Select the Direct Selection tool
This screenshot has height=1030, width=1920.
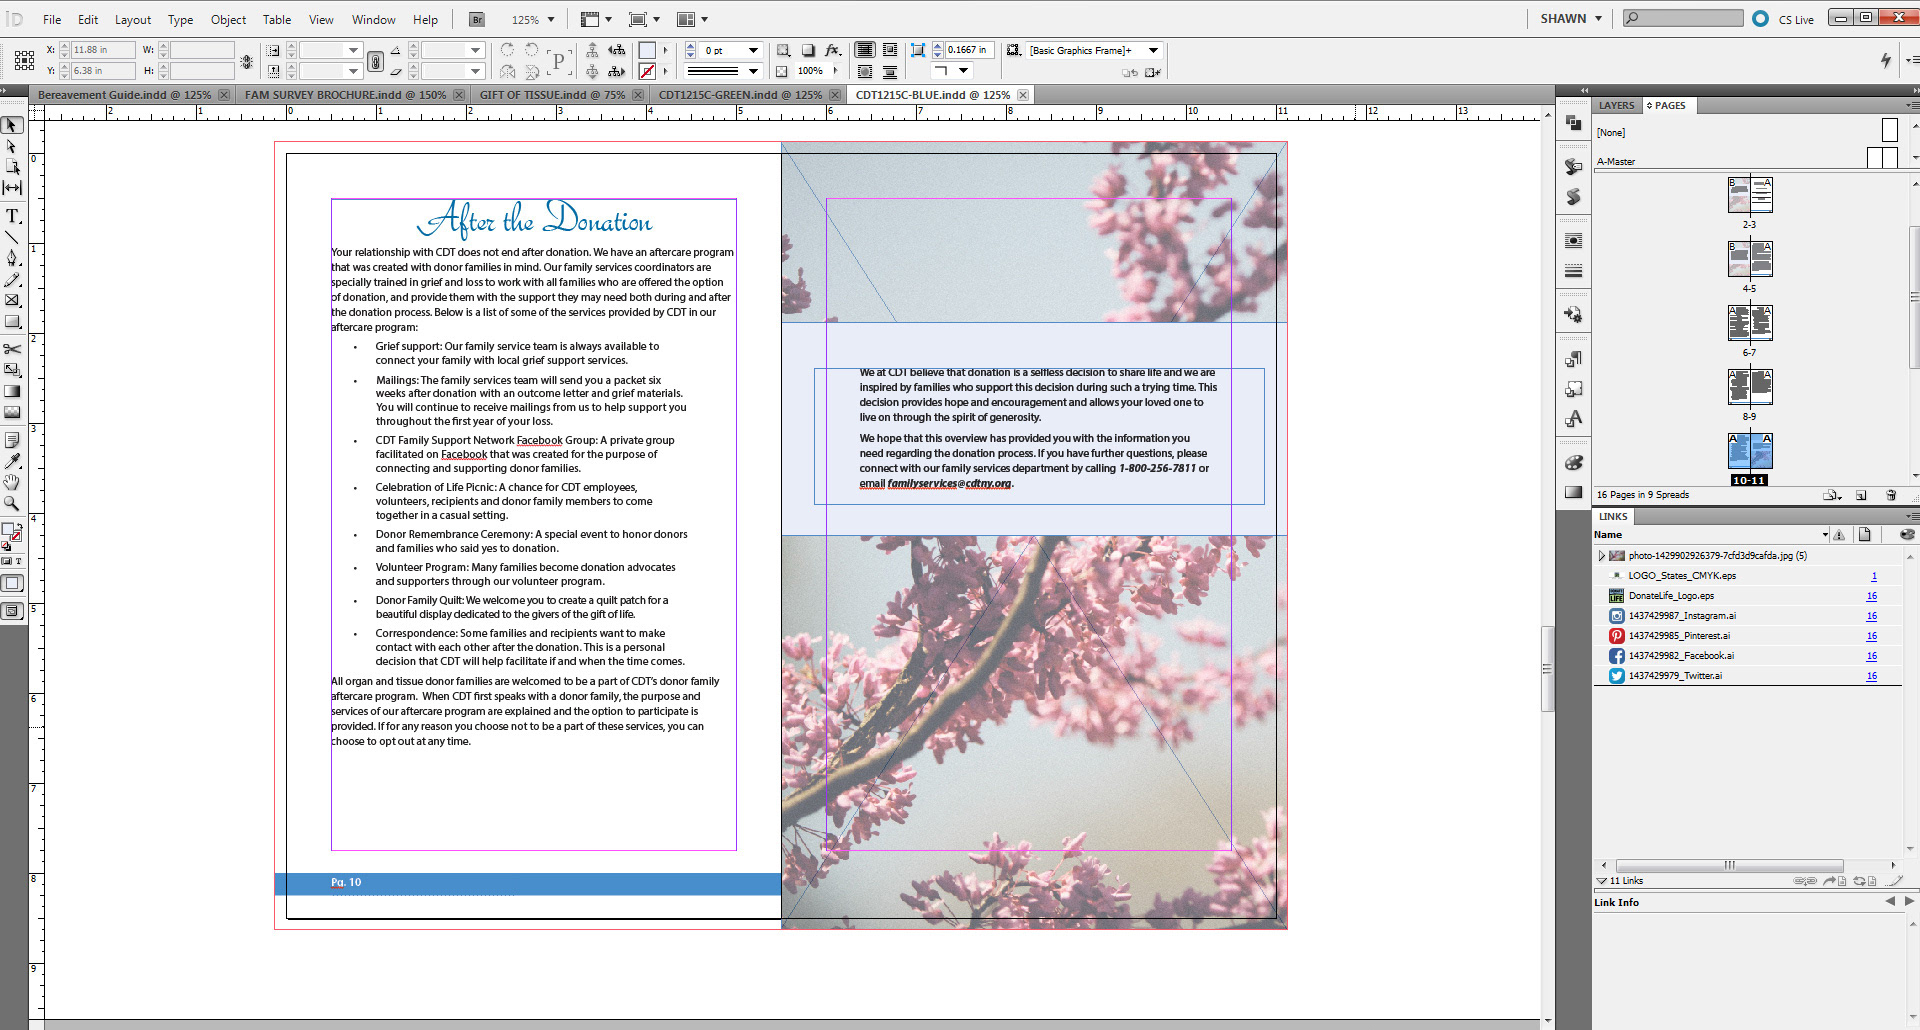12,146
